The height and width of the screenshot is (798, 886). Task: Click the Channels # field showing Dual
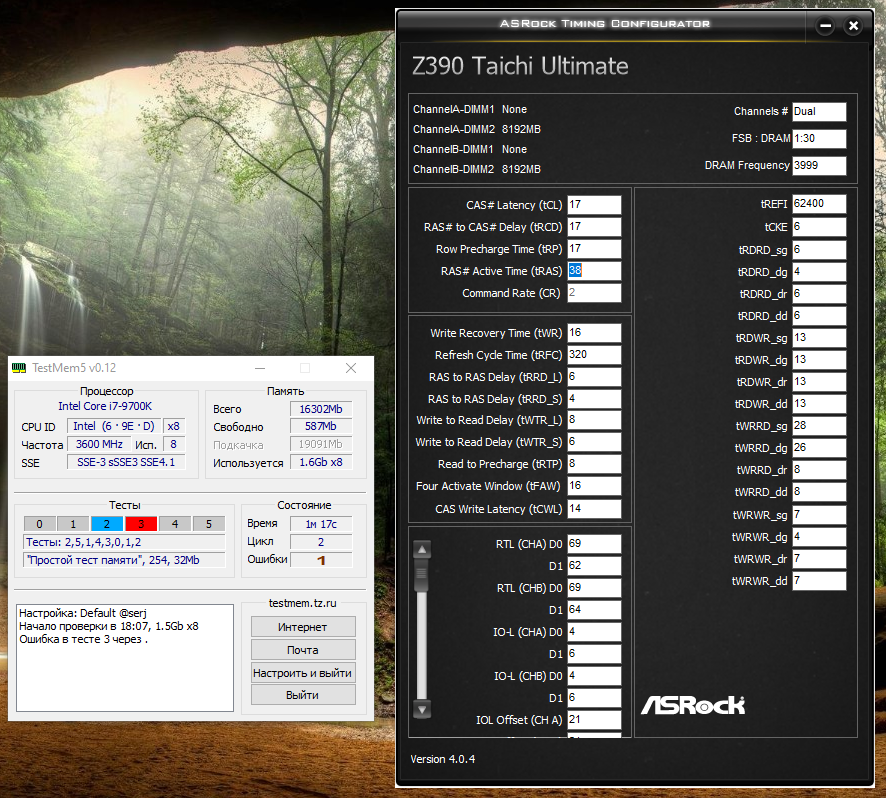click(x=819, y=112)
